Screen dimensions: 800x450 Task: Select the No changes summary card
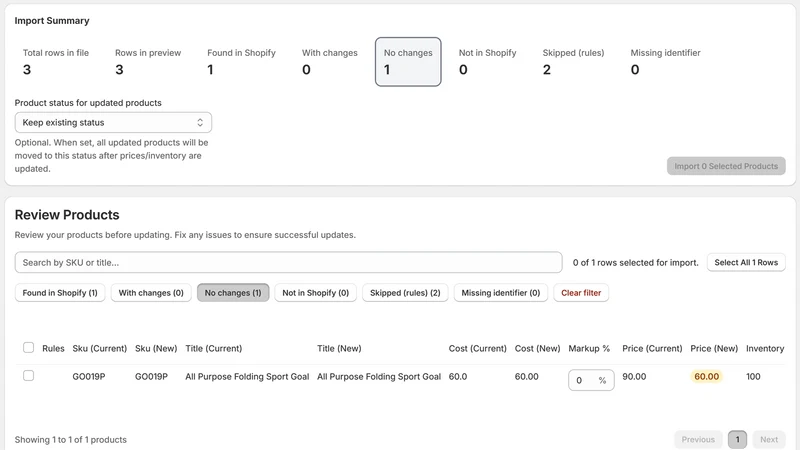point(408,62)
